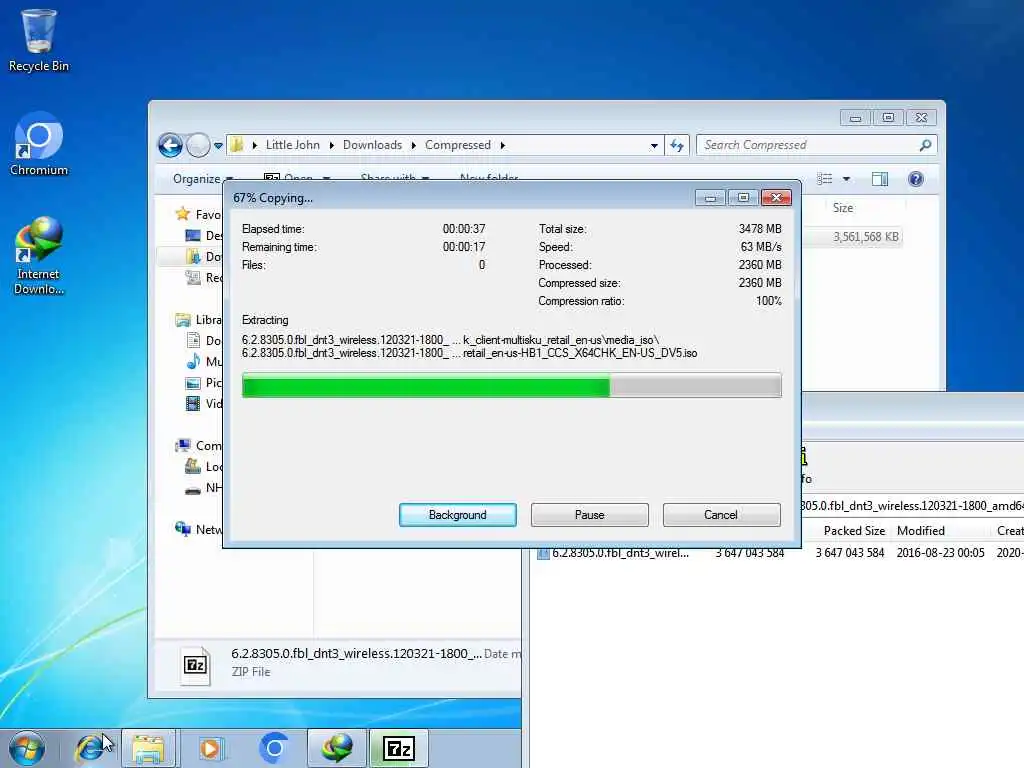Click the 7z ZIP file icon in details pane
The image size is (1024, 768).
[x=195, y=665]
